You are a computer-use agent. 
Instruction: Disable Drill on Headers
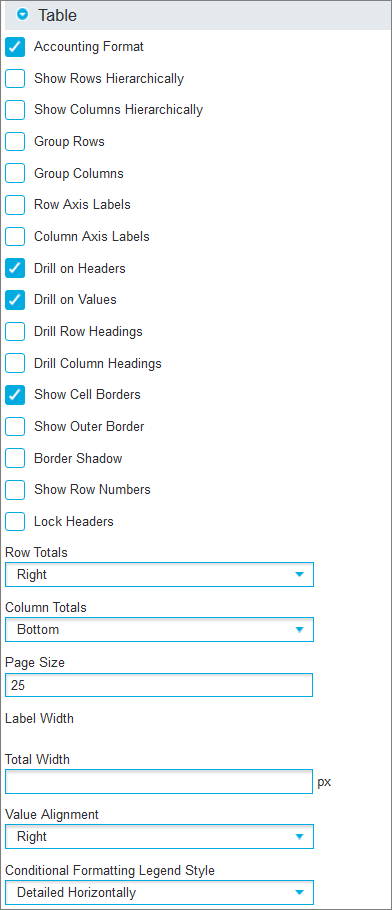(x=15, y=268)
